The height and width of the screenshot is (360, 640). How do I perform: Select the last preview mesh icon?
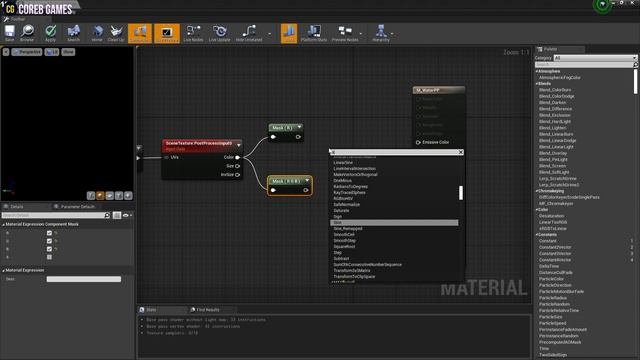(x=128, y=196)
